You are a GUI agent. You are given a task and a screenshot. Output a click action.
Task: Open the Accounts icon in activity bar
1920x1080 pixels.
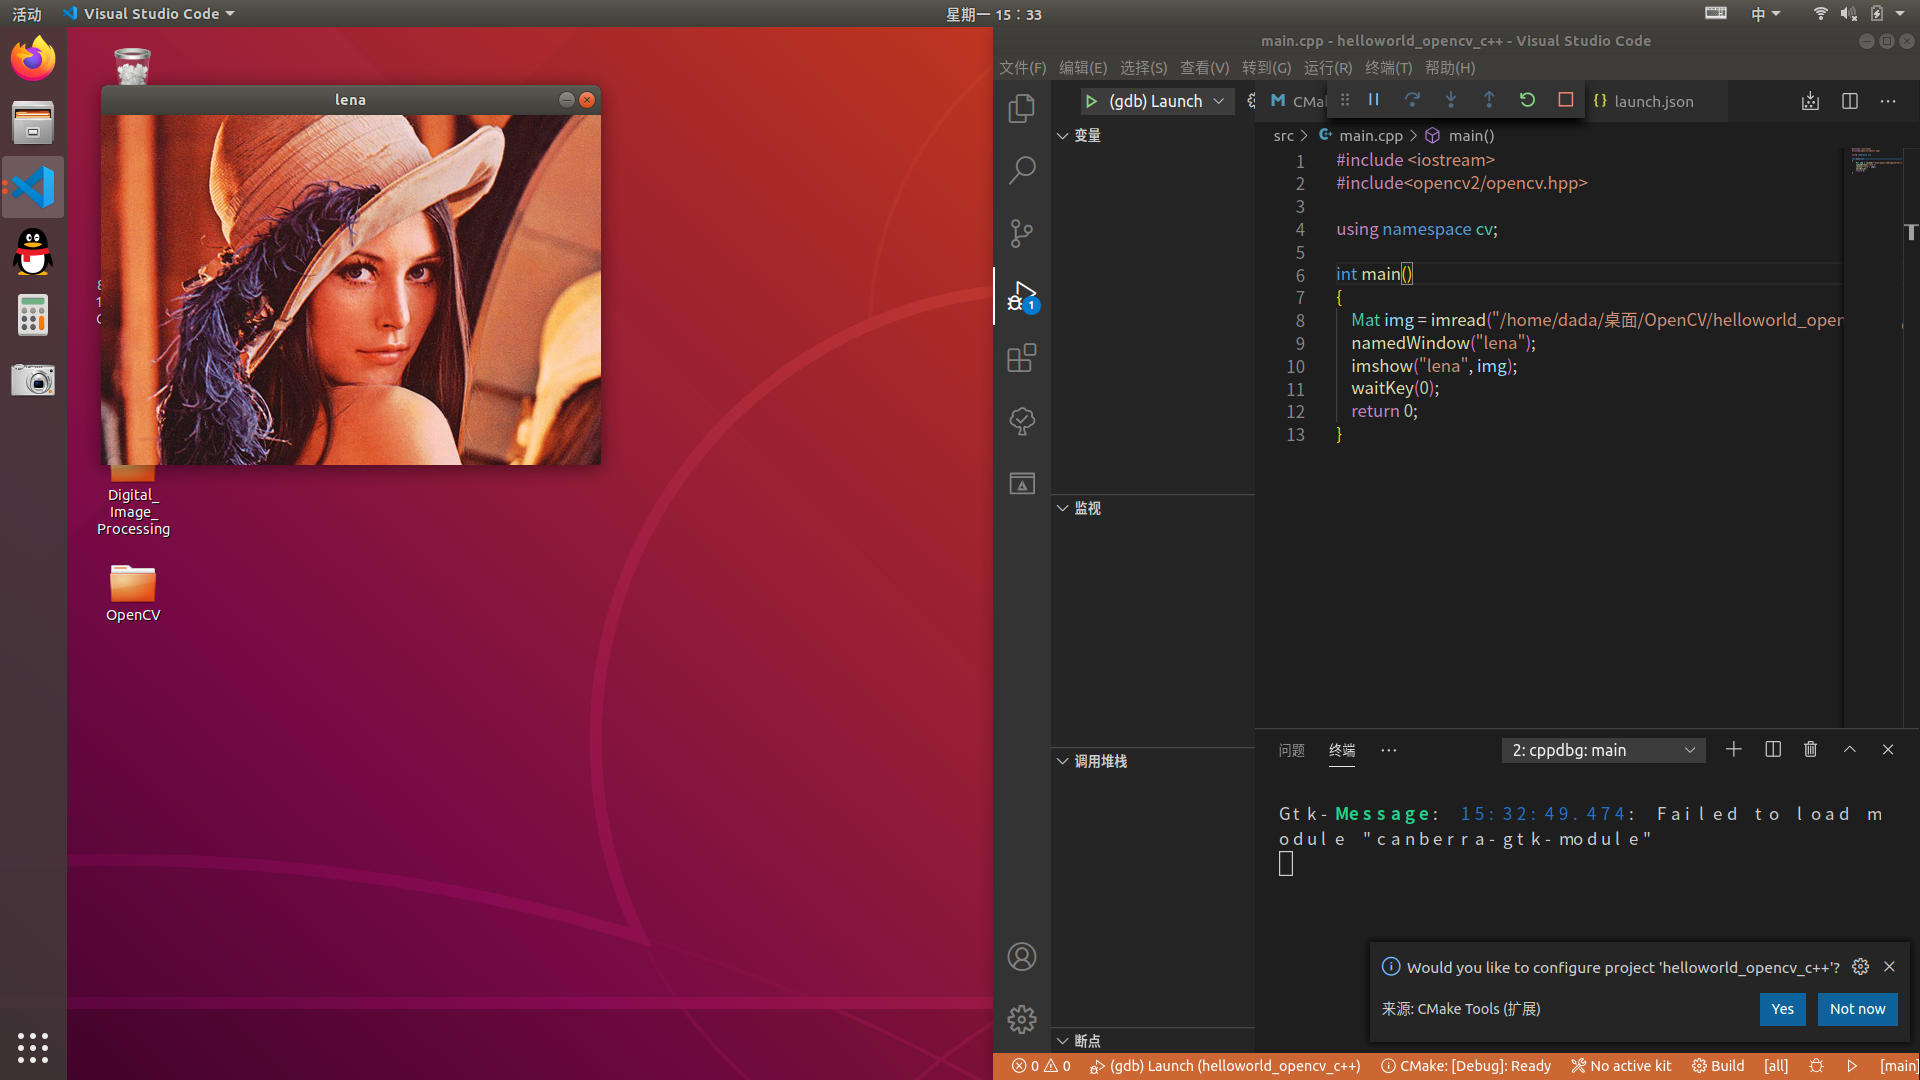click(x=1021, y=957)
